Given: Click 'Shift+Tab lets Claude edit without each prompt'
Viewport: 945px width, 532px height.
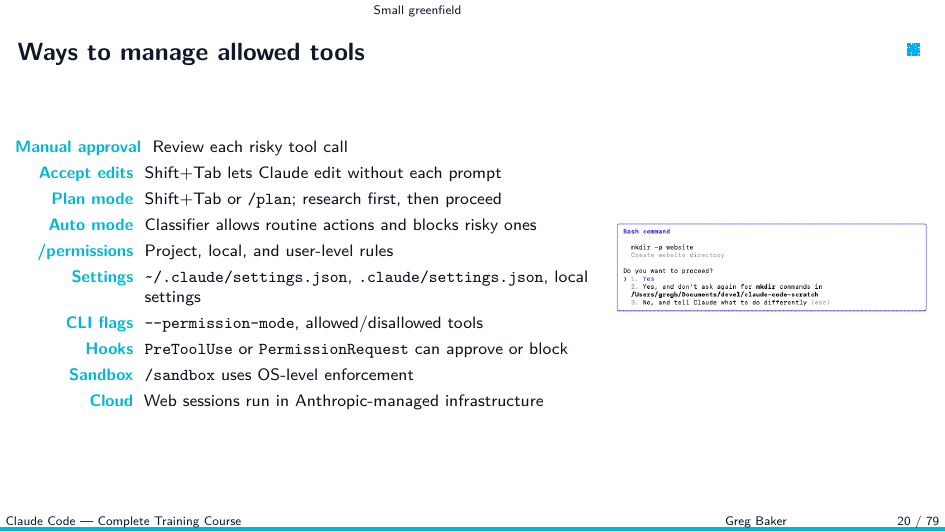Looking at the screenshot, I should point(323,173).
